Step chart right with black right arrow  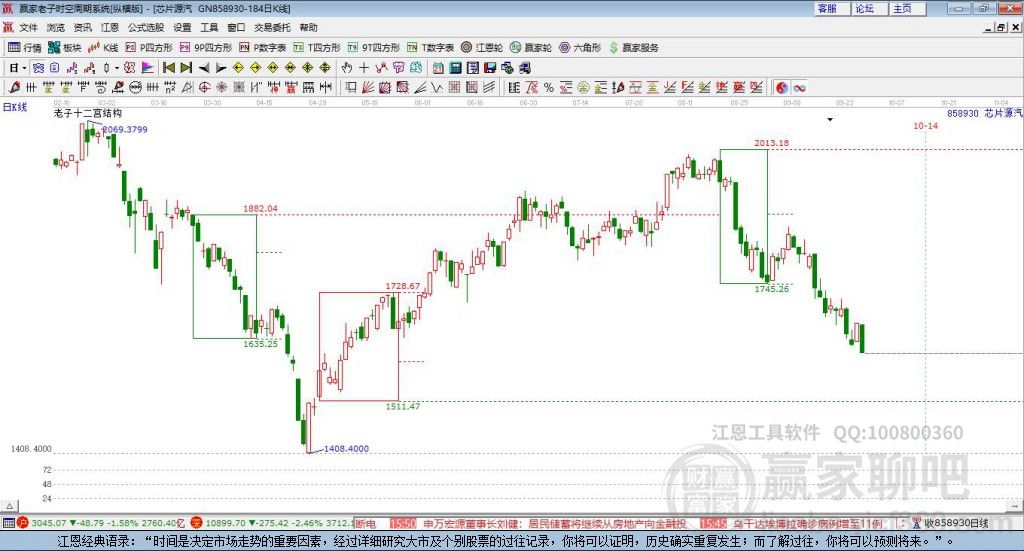click(221, 68)
